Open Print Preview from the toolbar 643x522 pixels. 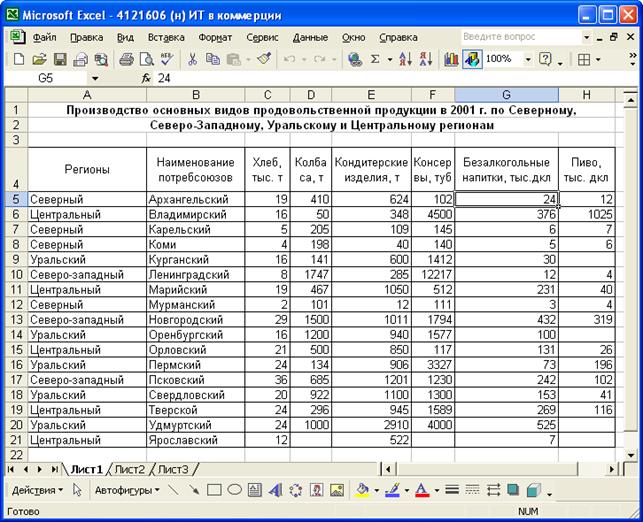click(146, 60)
